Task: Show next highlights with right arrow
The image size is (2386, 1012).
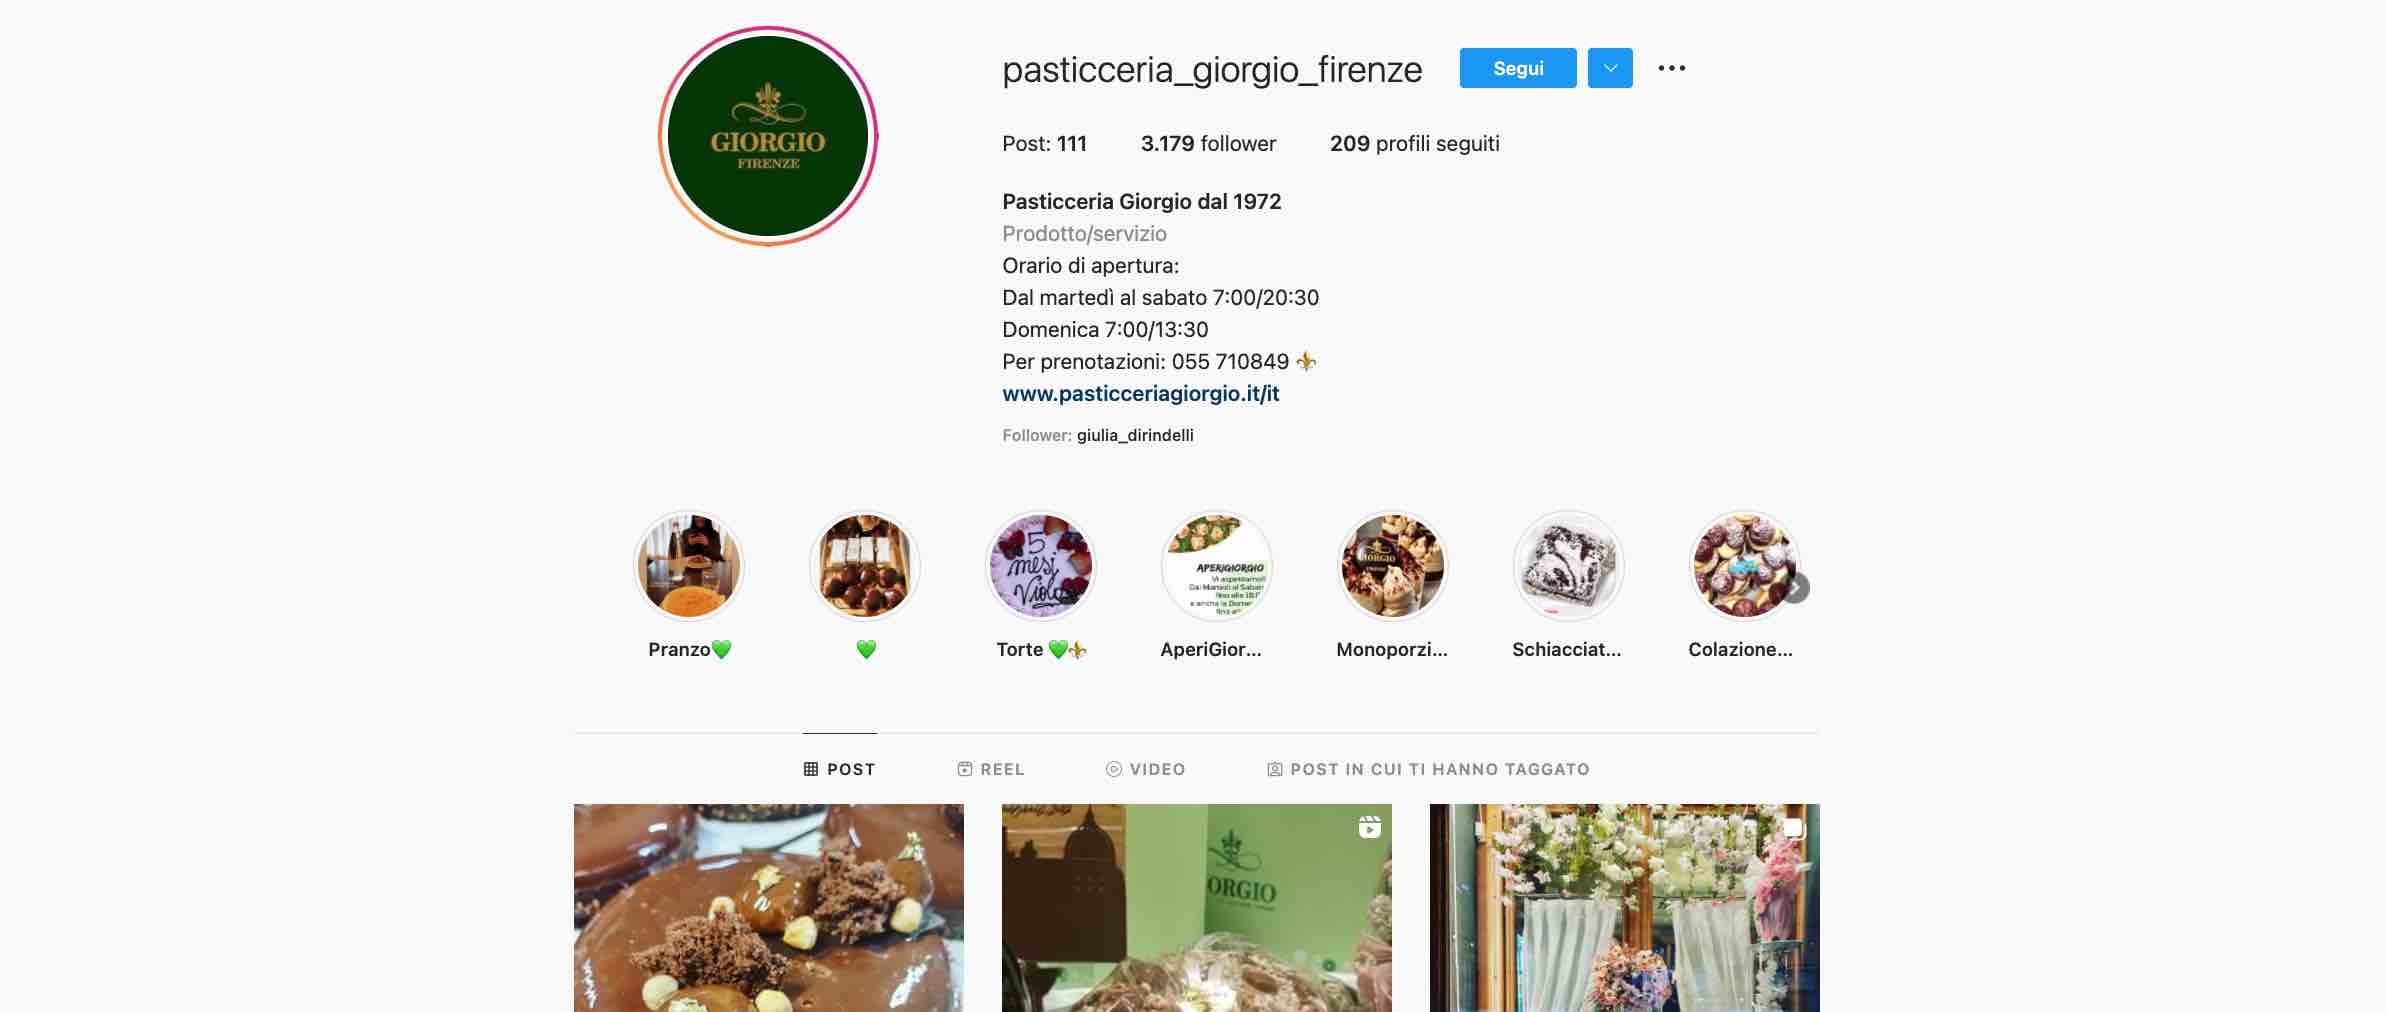Action: [1797, 588]
